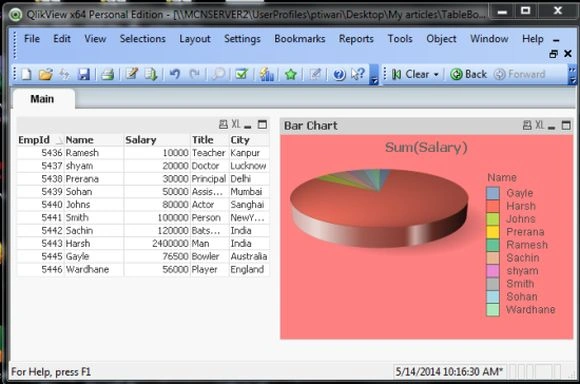The image size is (580, 384).
Task: Open the Tools menu
Action: 400,39
